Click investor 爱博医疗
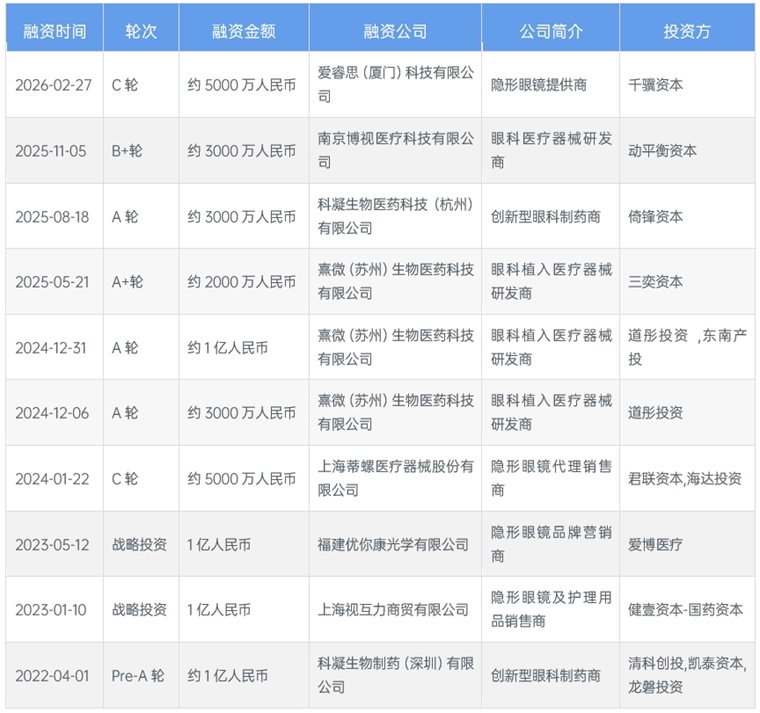The image size is (760, 713). point(655,545)
